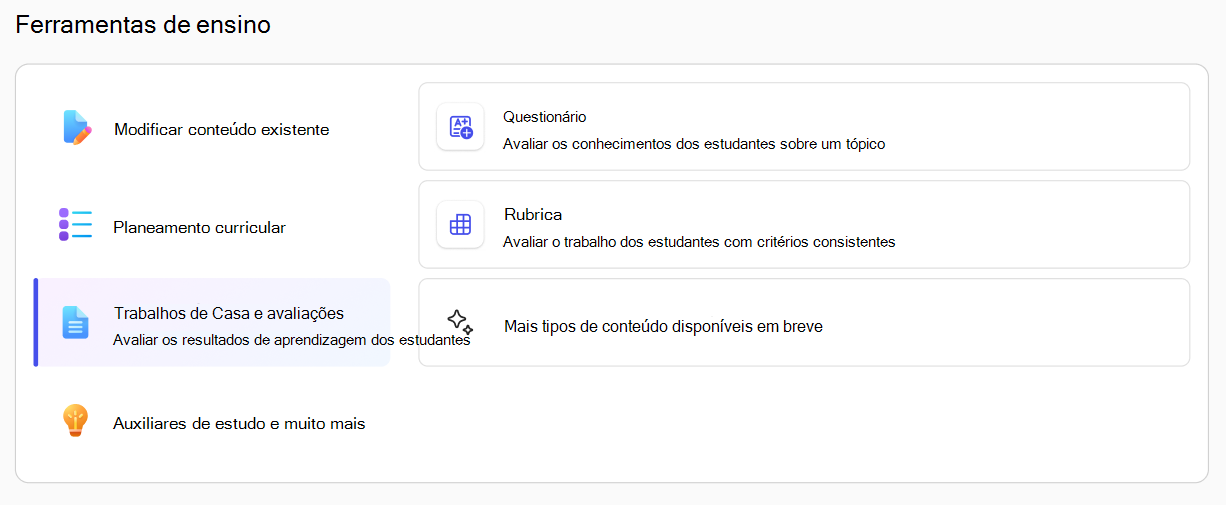Open Auxiliares de estudo e muito mais

212,423
